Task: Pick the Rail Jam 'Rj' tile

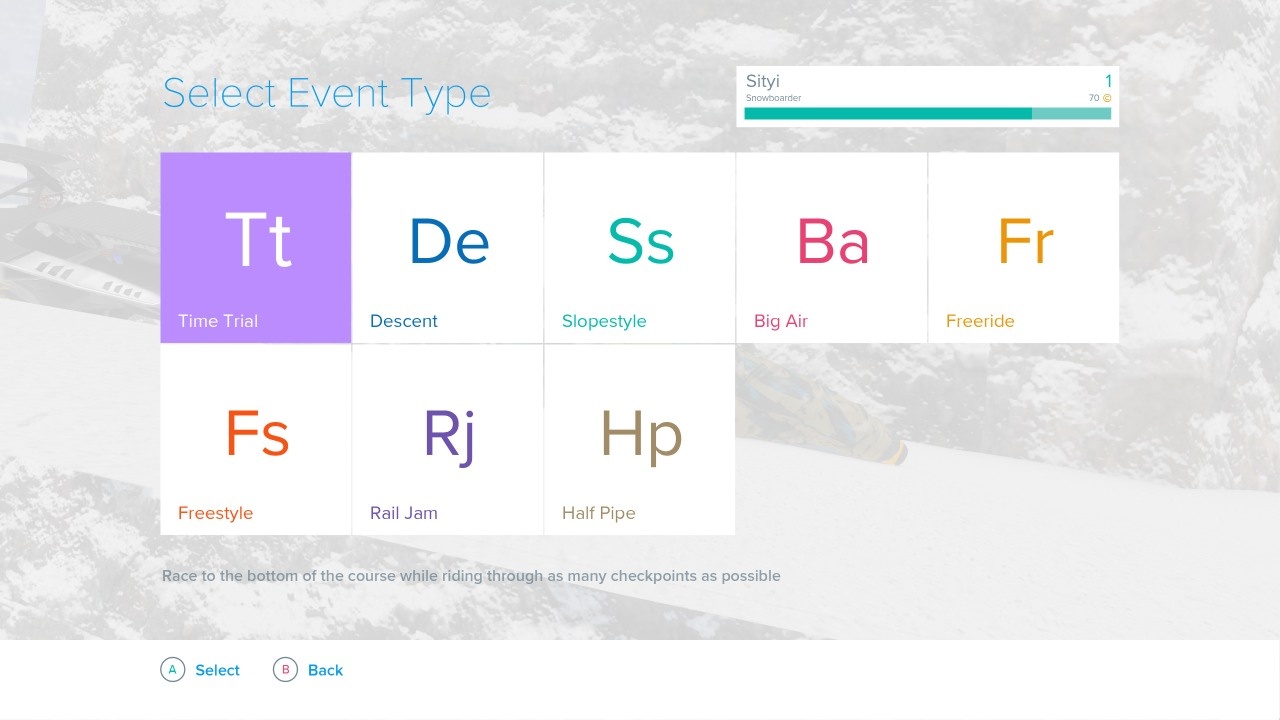Action: [448, 439]
